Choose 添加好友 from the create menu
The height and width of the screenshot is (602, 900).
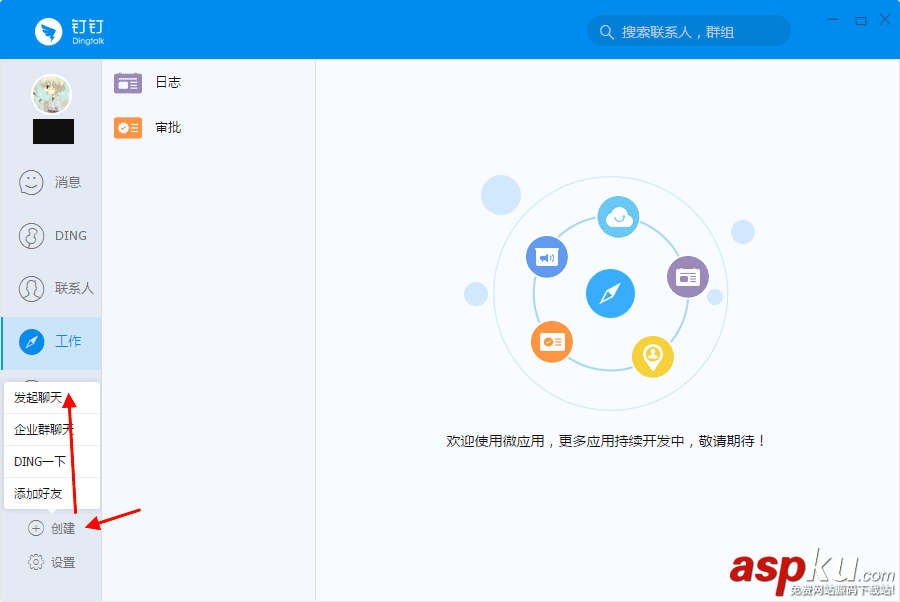point(52,494)
